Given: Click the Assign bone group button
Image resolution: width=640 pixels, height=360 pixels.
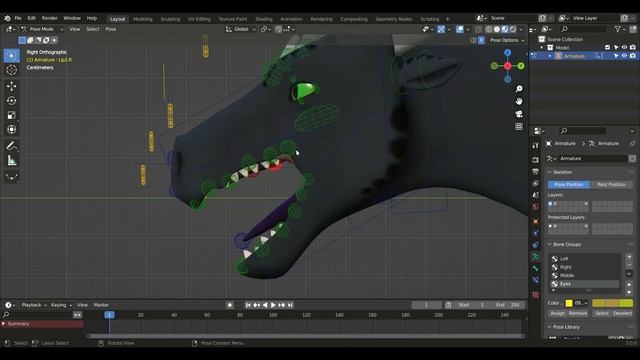Looking at the screenshot, I should pyautogui.click(x=558, y=313).
